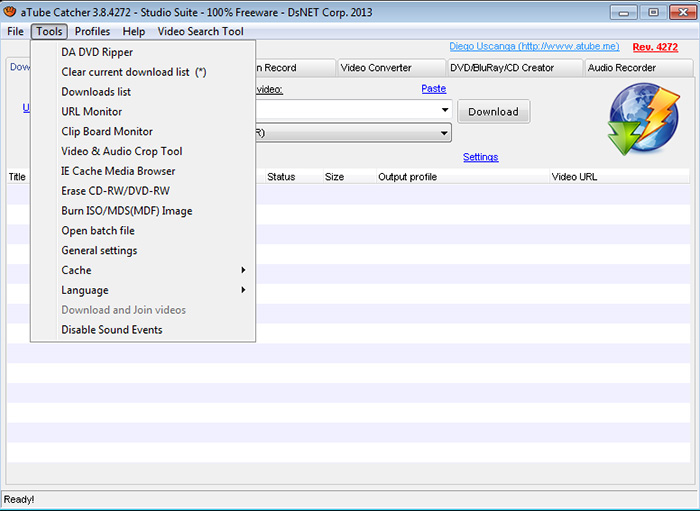Click the aTube Catcher title bar app icon
Viewport: 700px width, 511px height.
click(x=9, y=11)
